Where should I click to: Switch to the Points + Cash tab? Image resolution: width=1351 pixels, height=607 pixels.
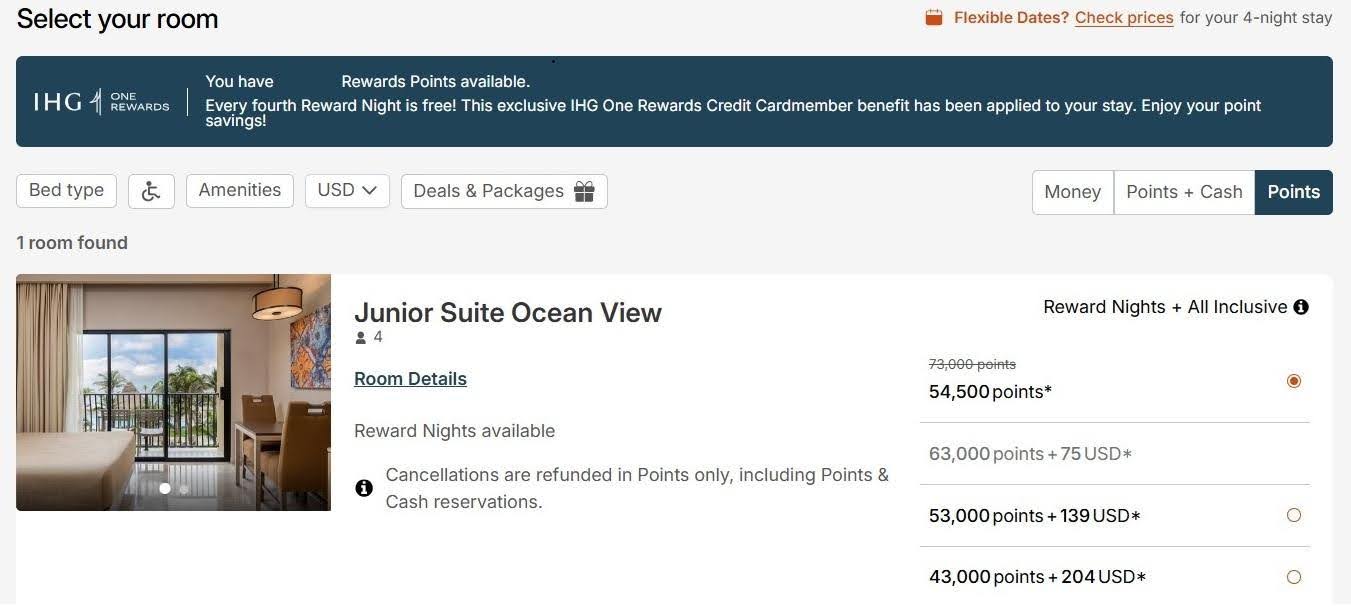pyautogui.click(x=1184, y=192)
